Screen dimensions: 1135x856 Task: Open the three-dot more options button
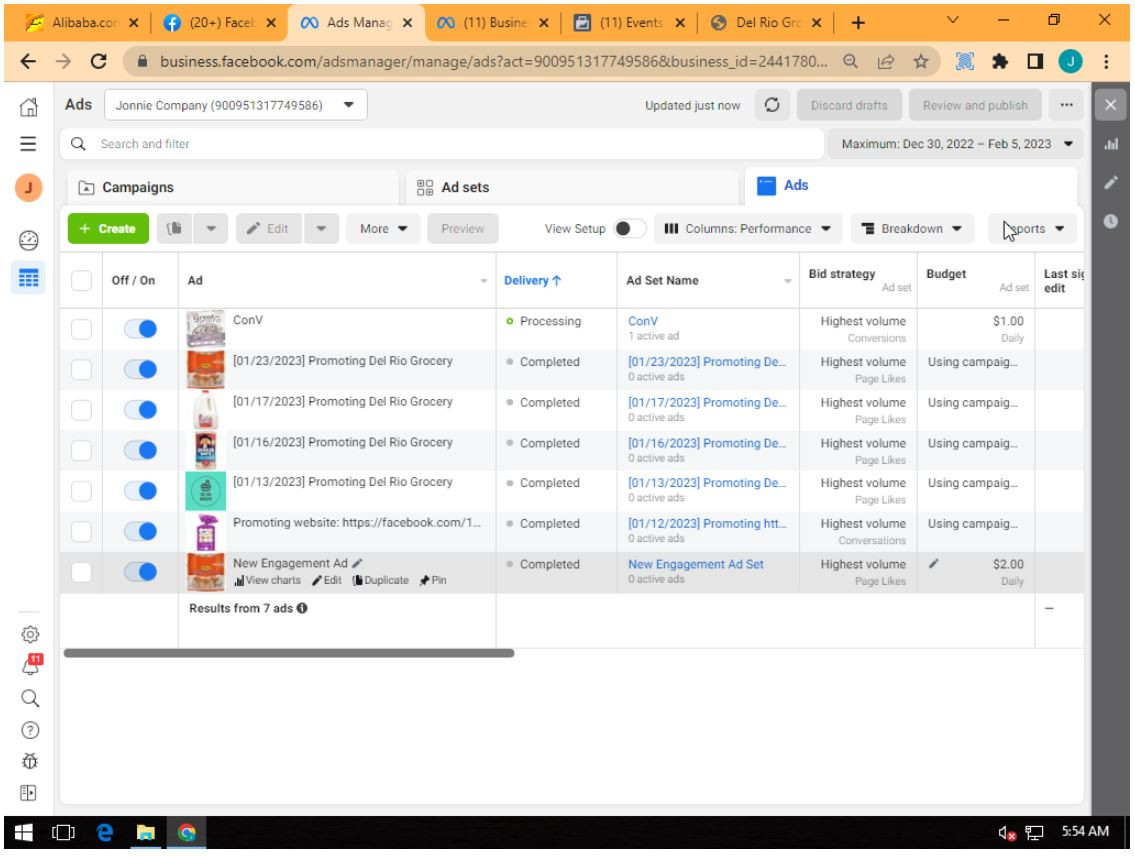1066,105
